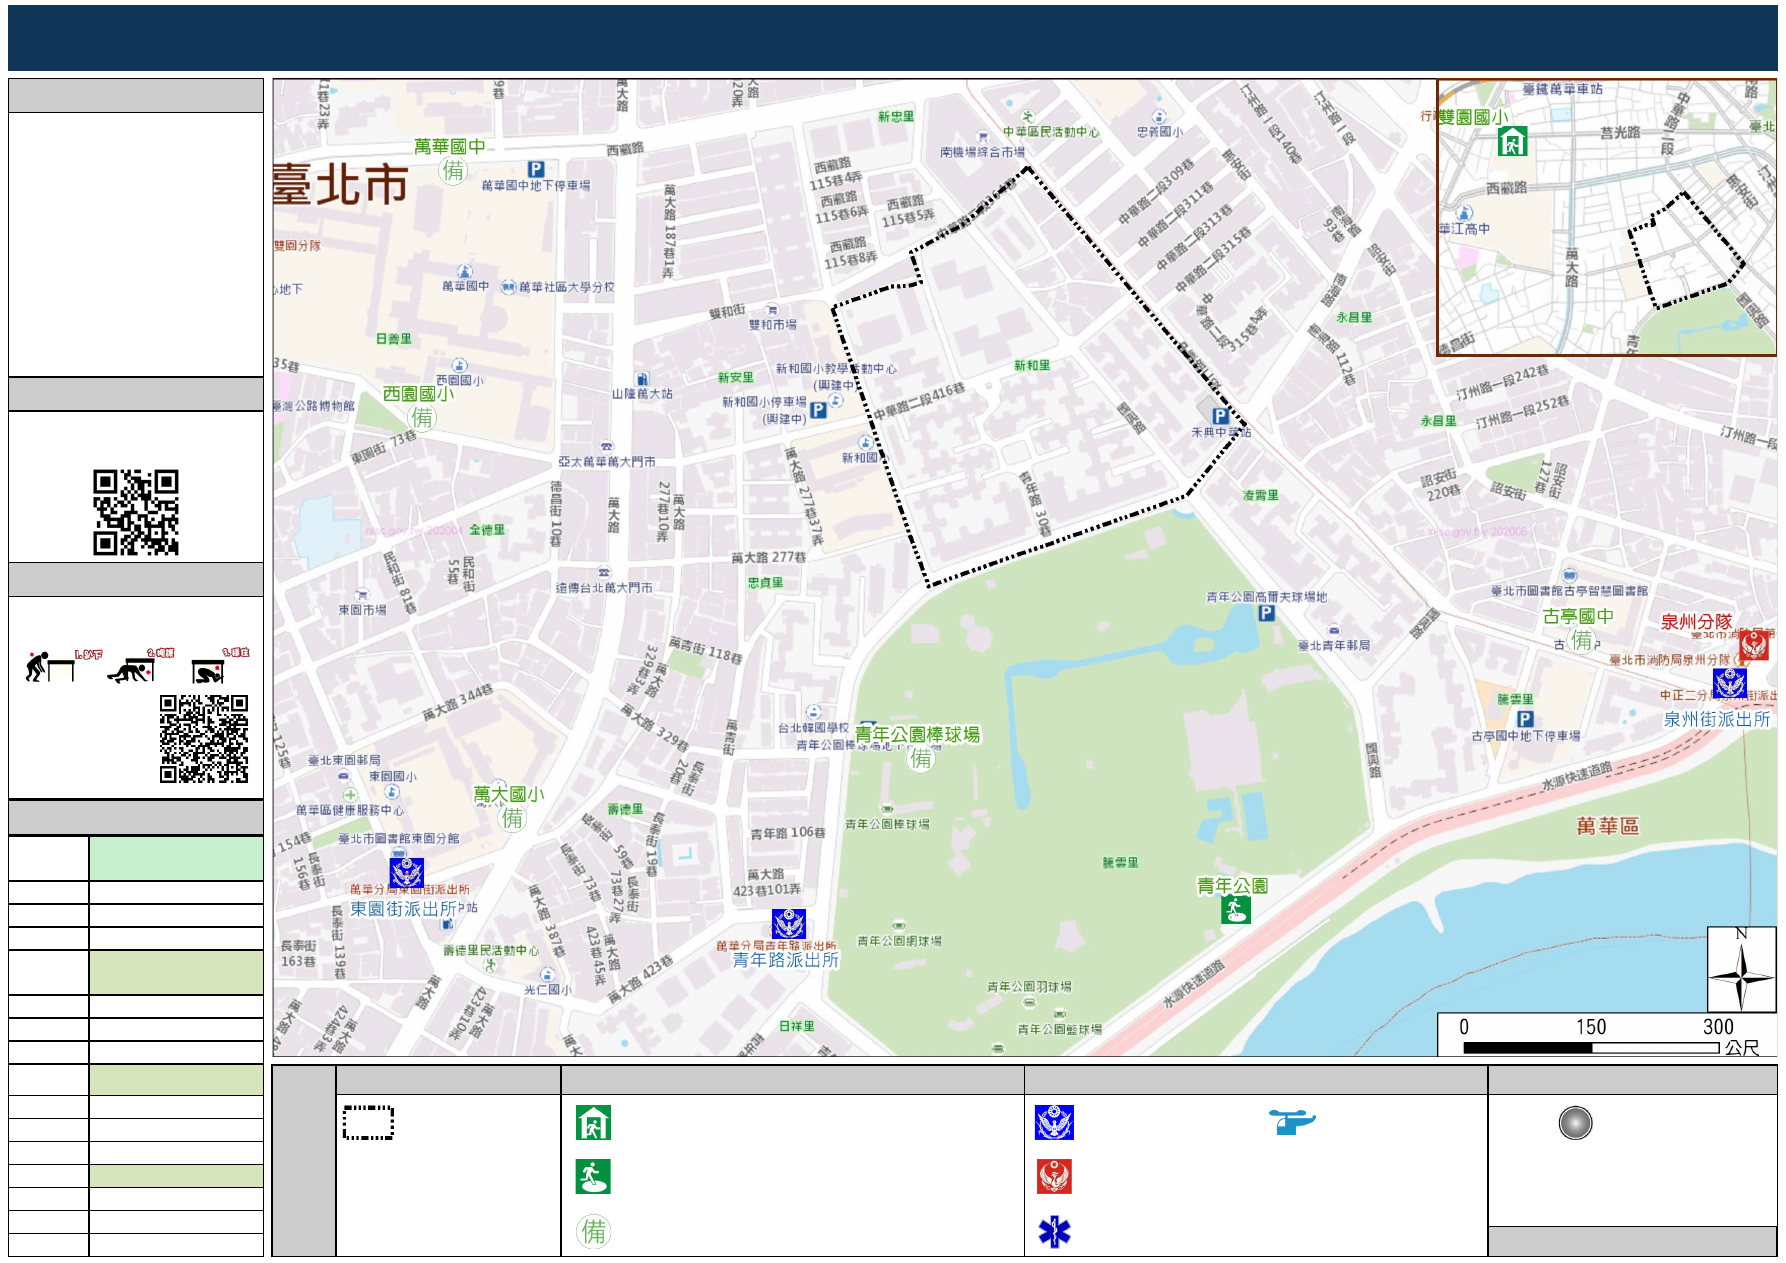
Task: Select the blue star-of-life medical legend icon
Action: 1054,1232
